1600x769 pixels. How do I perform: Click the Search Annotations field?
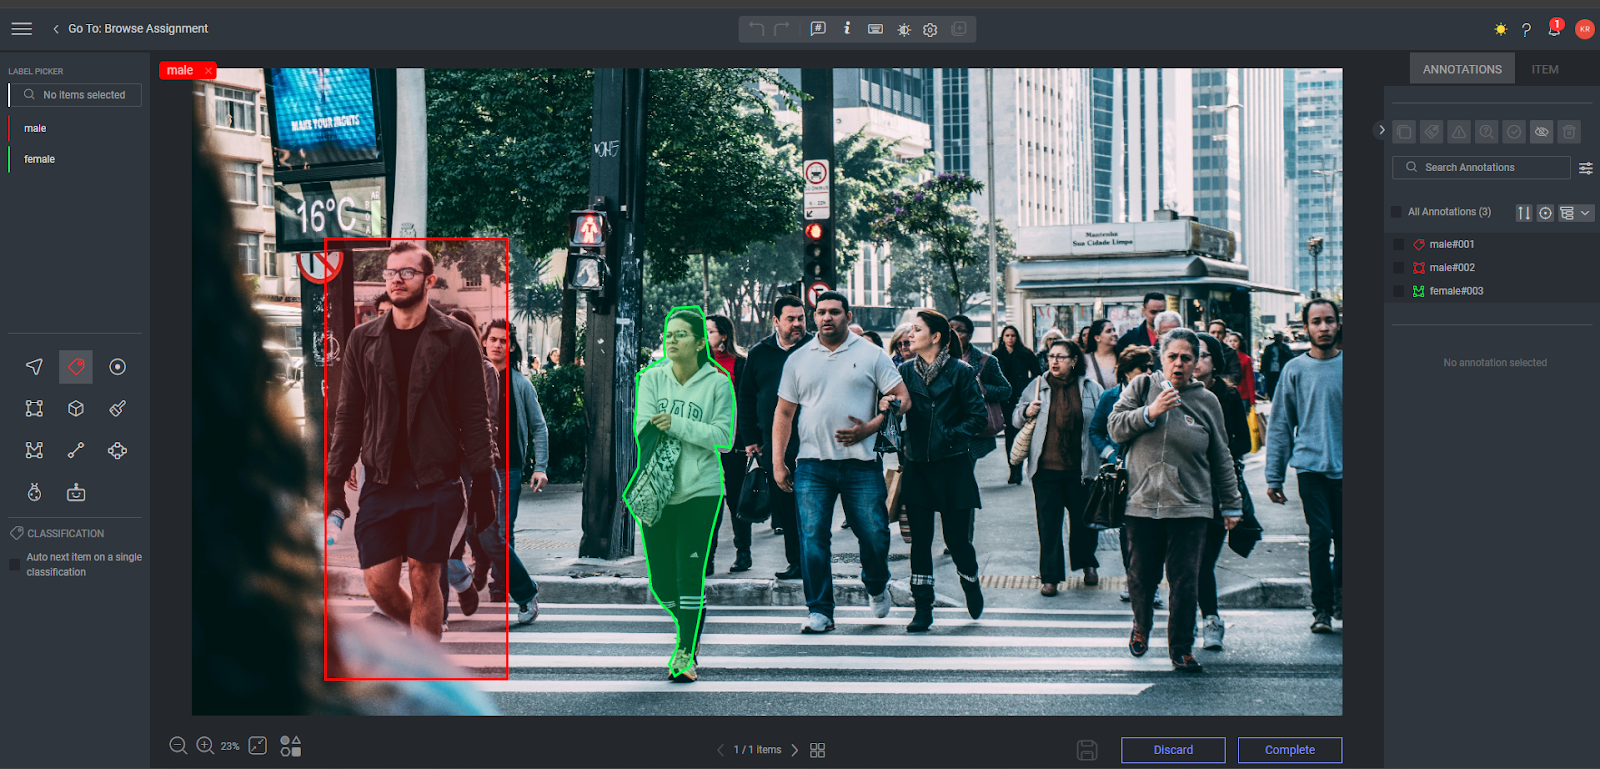[1480, 167]
